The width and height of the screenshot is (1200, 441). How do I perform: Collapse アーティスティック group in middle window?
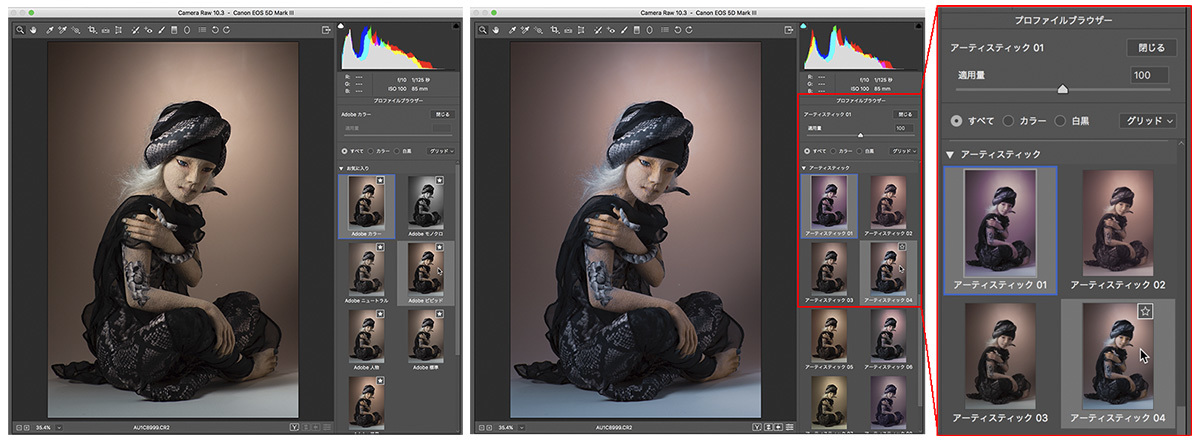[x=803, y=168]
